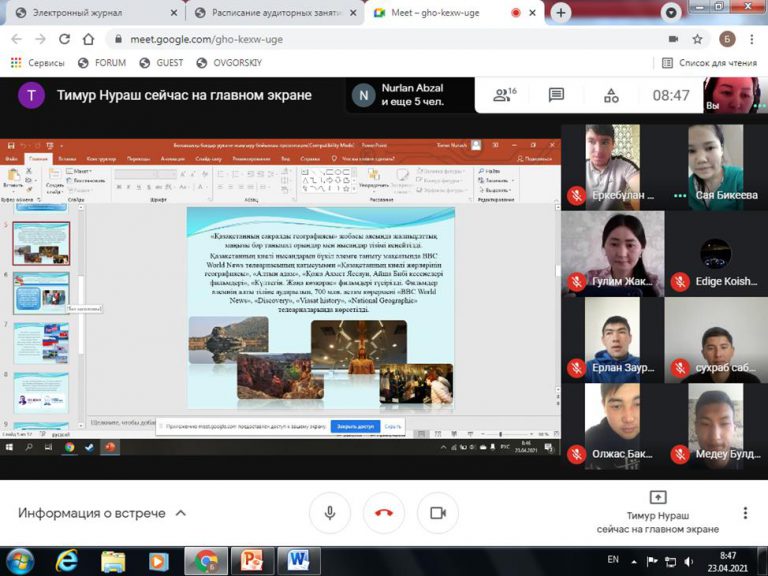The width and height of the screenshot is (768, 576).
Task: Open the meeting chat panel
Action: click(x=556, y=95)
